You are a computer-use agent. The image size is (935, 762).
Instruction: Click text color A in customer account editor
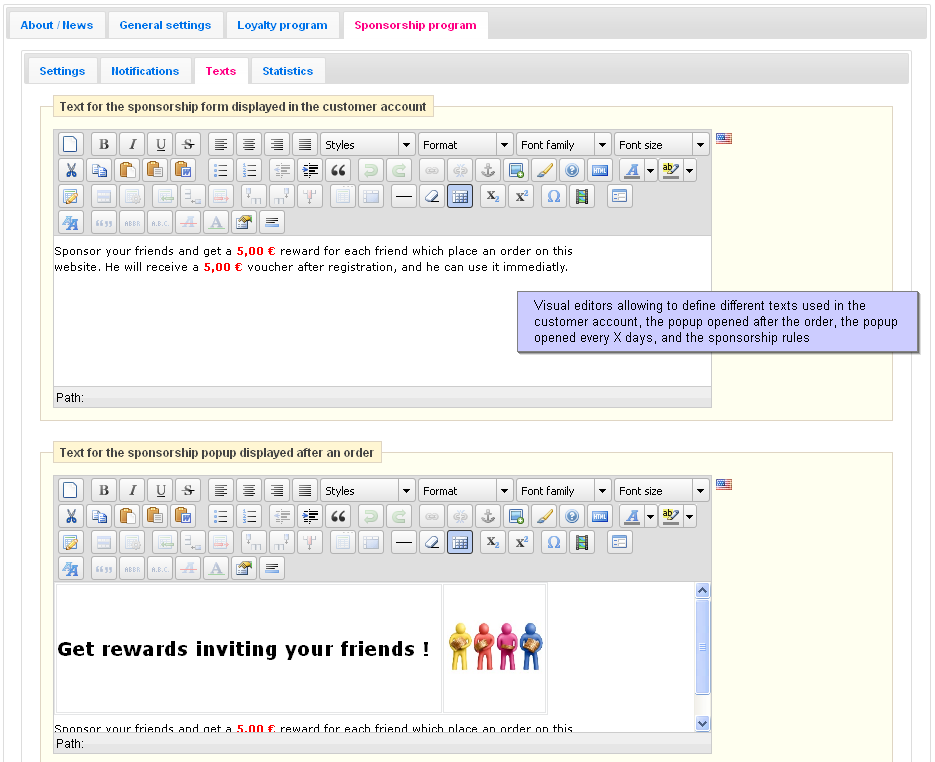[632, 171]
